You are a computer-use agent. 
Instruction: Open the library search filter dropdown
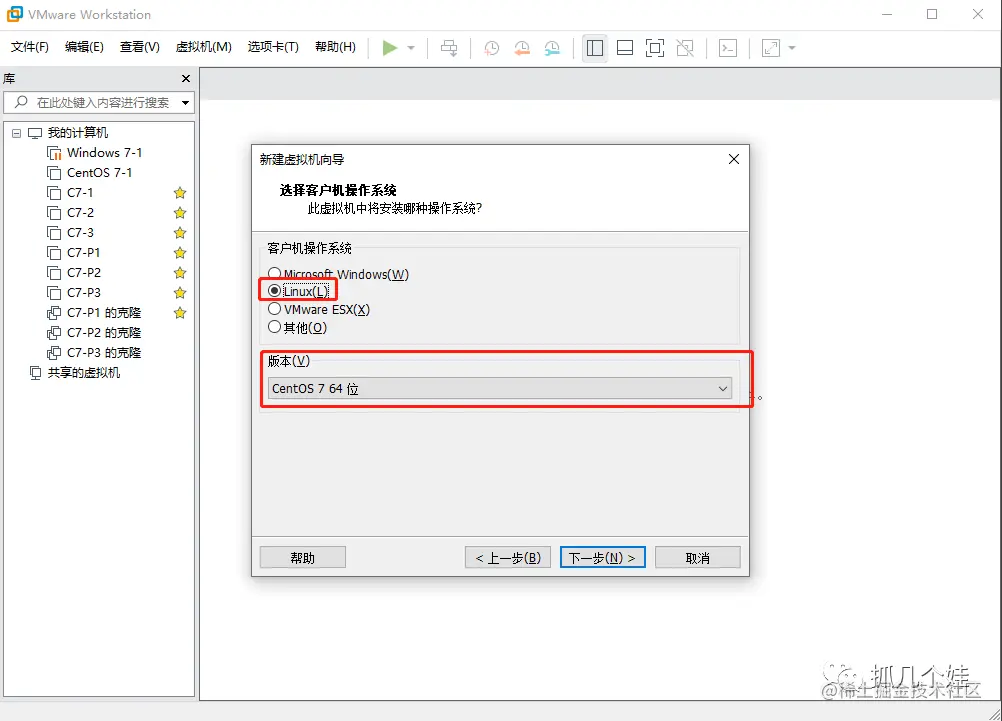[185, 102]
